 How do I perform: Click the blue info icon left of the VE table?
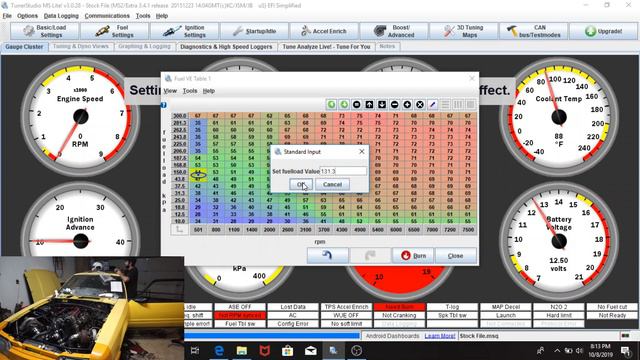tap(164, 105)
